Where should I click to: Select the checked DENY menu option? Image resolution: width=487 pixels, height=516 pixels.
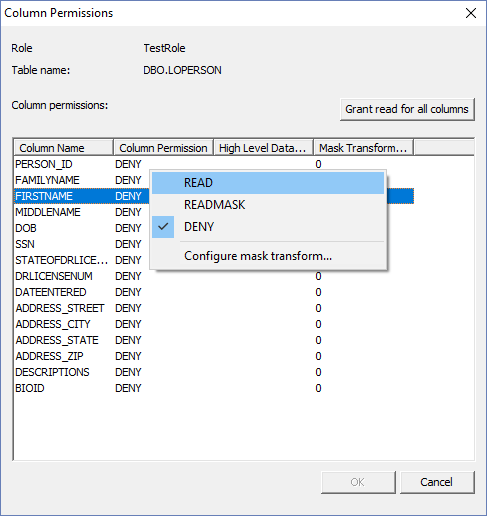click(x=268, y=227)
